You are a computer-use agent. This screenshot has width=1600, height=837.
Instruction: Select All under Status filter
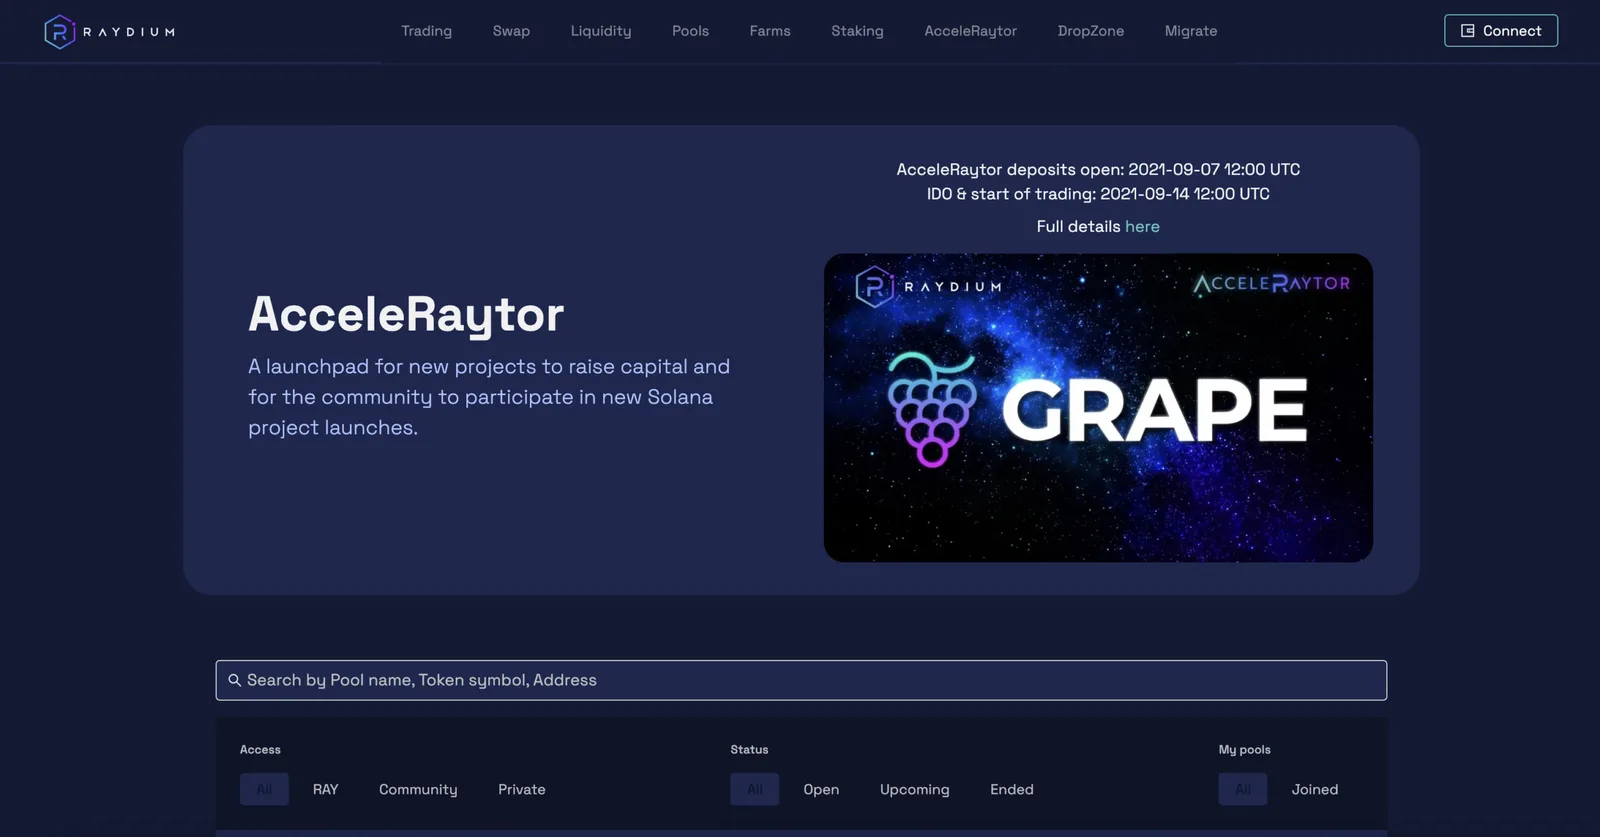point(755,789)
